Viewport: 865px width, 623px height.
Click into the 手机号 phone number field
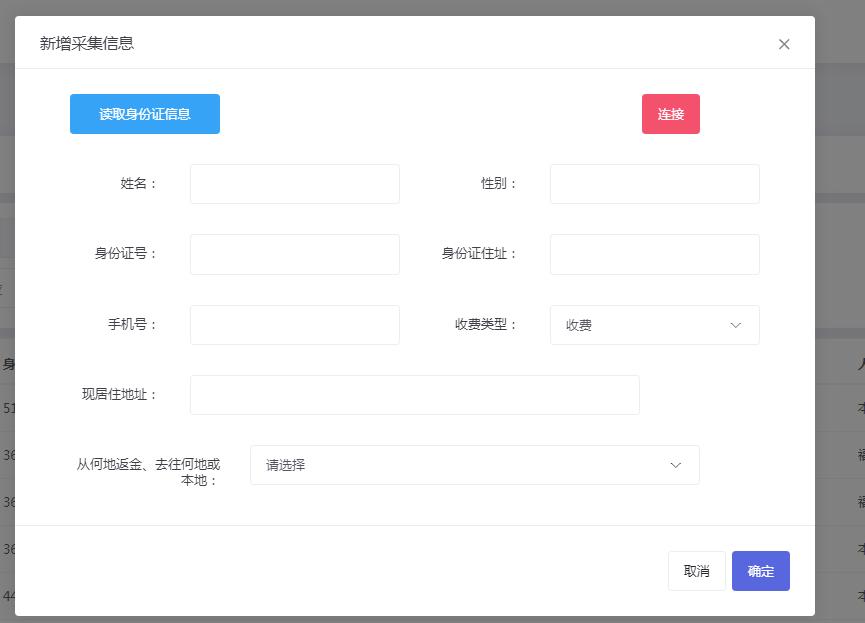[294, 324]
